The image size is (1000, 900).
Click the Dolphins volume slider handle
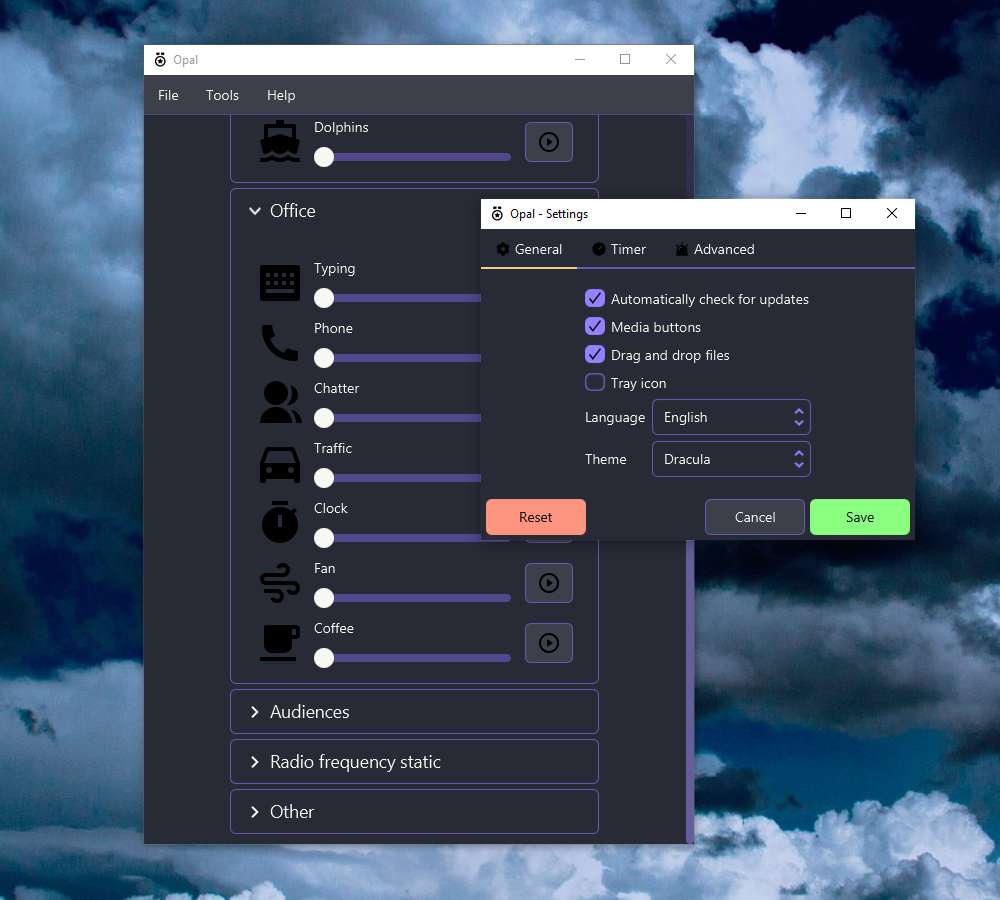coord(324,157)
